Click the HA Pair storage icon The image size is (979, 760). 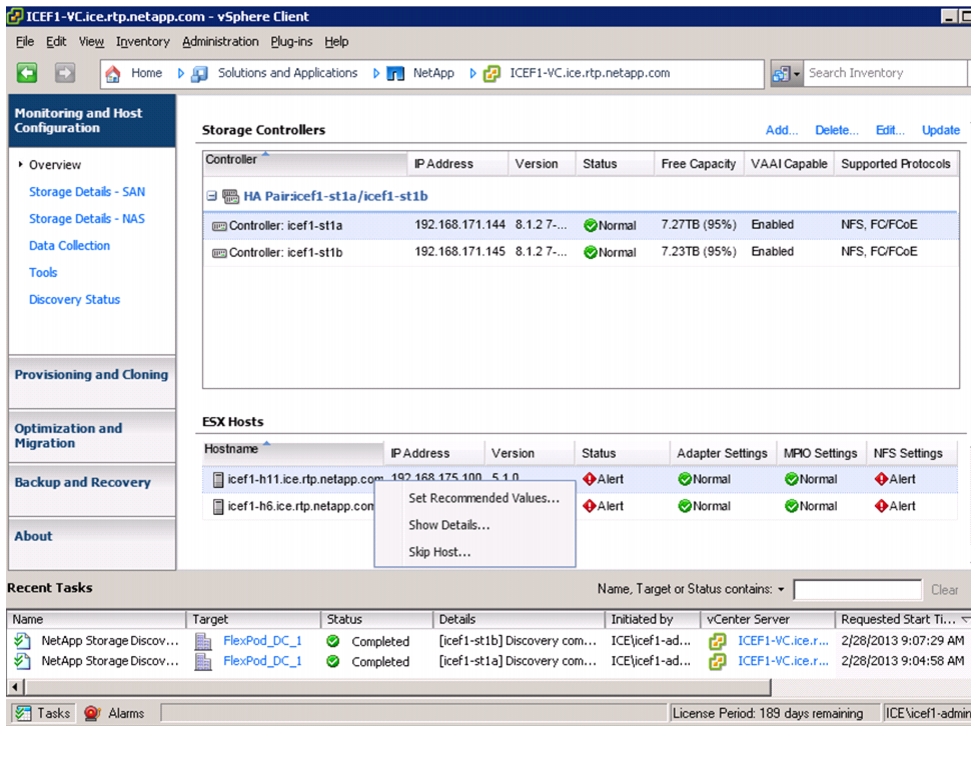pos(230,197)
